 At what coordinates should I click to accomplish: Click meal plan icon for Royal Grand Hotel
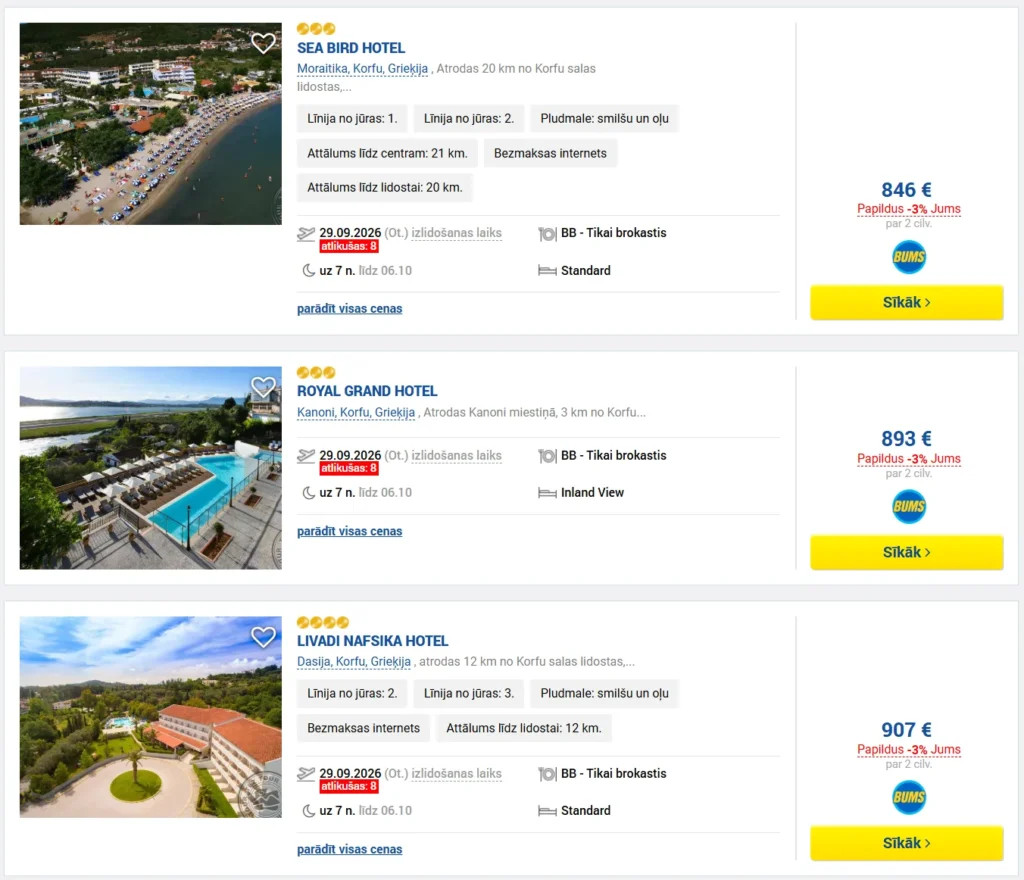547,456
